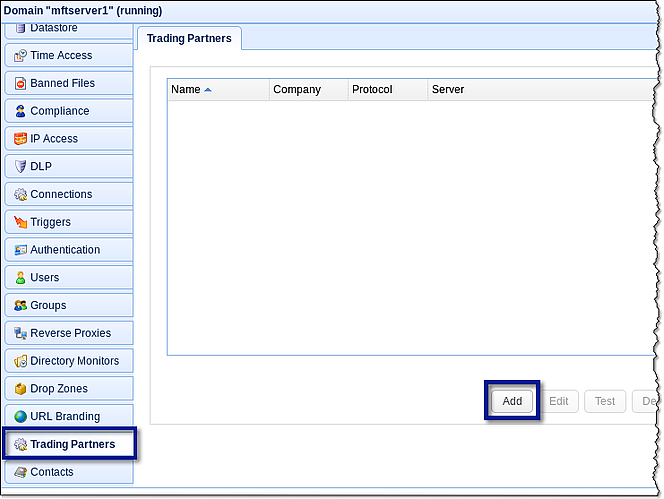Open the Authentication module
664x499 pixels.
pyautogui.click(x=69, y=250)
